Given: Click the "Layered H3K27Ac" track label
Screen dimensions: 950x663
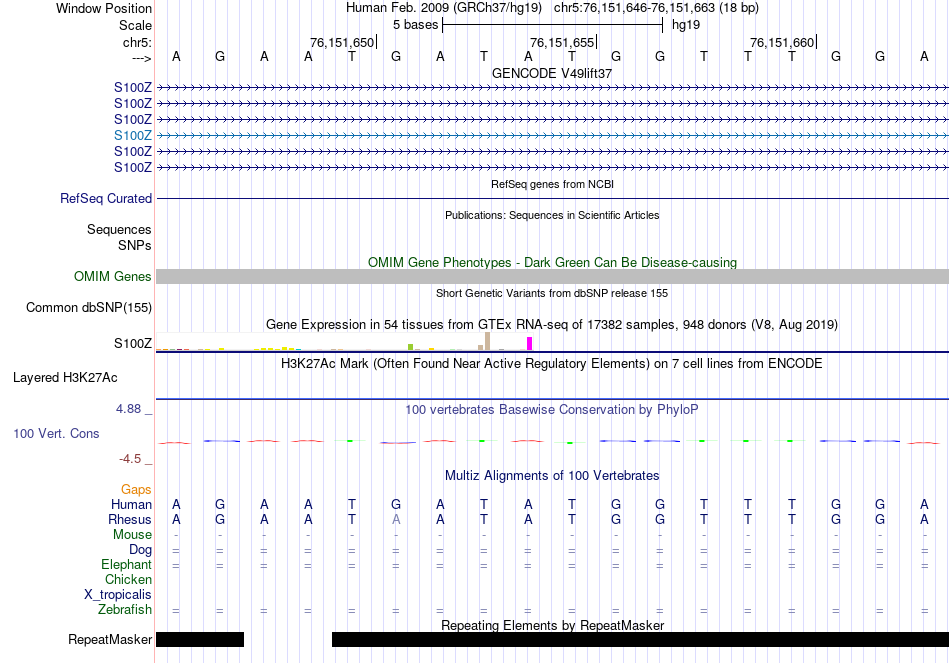Looking at the screenshot, I should click(65, 378).
